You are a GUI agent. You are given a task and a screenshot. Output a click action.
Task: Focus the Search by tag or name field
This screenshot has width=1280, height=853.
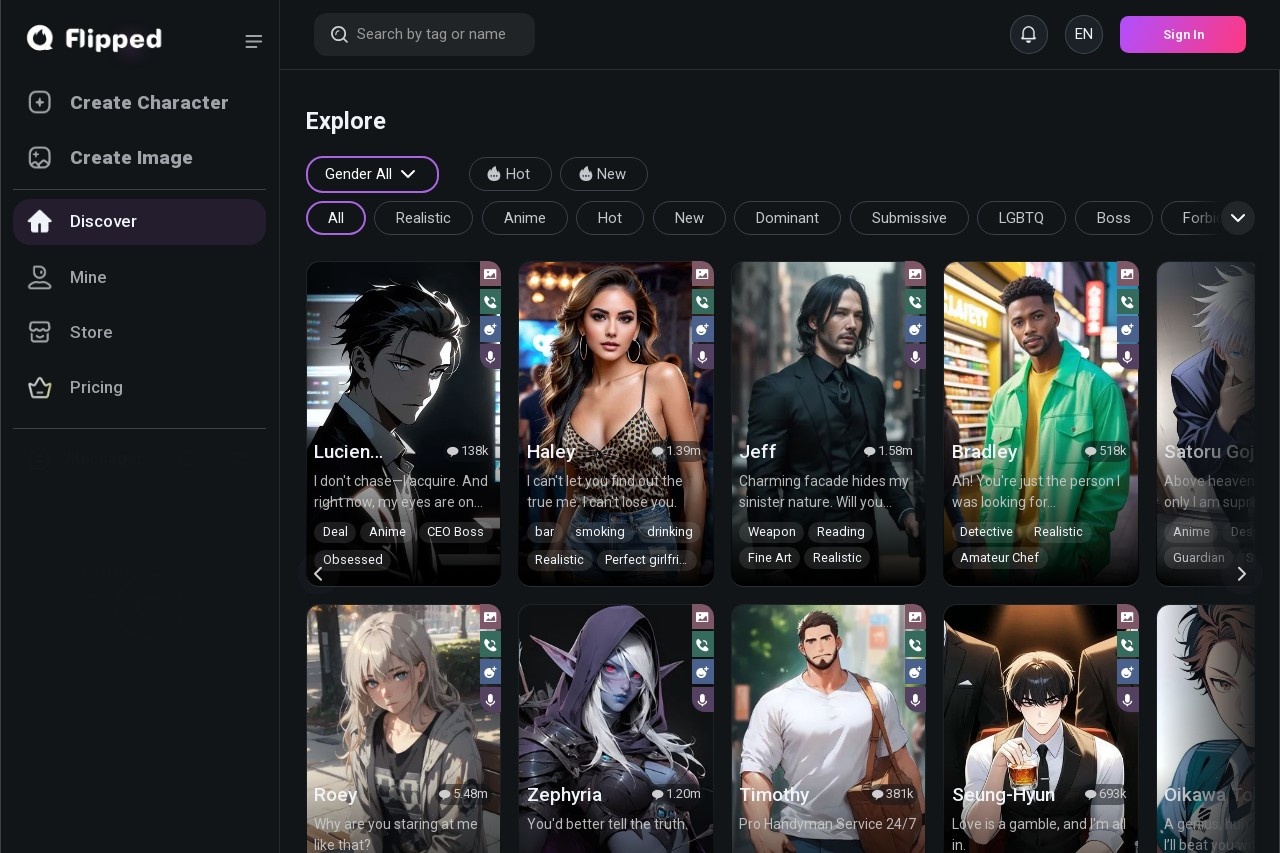(424, 34)
